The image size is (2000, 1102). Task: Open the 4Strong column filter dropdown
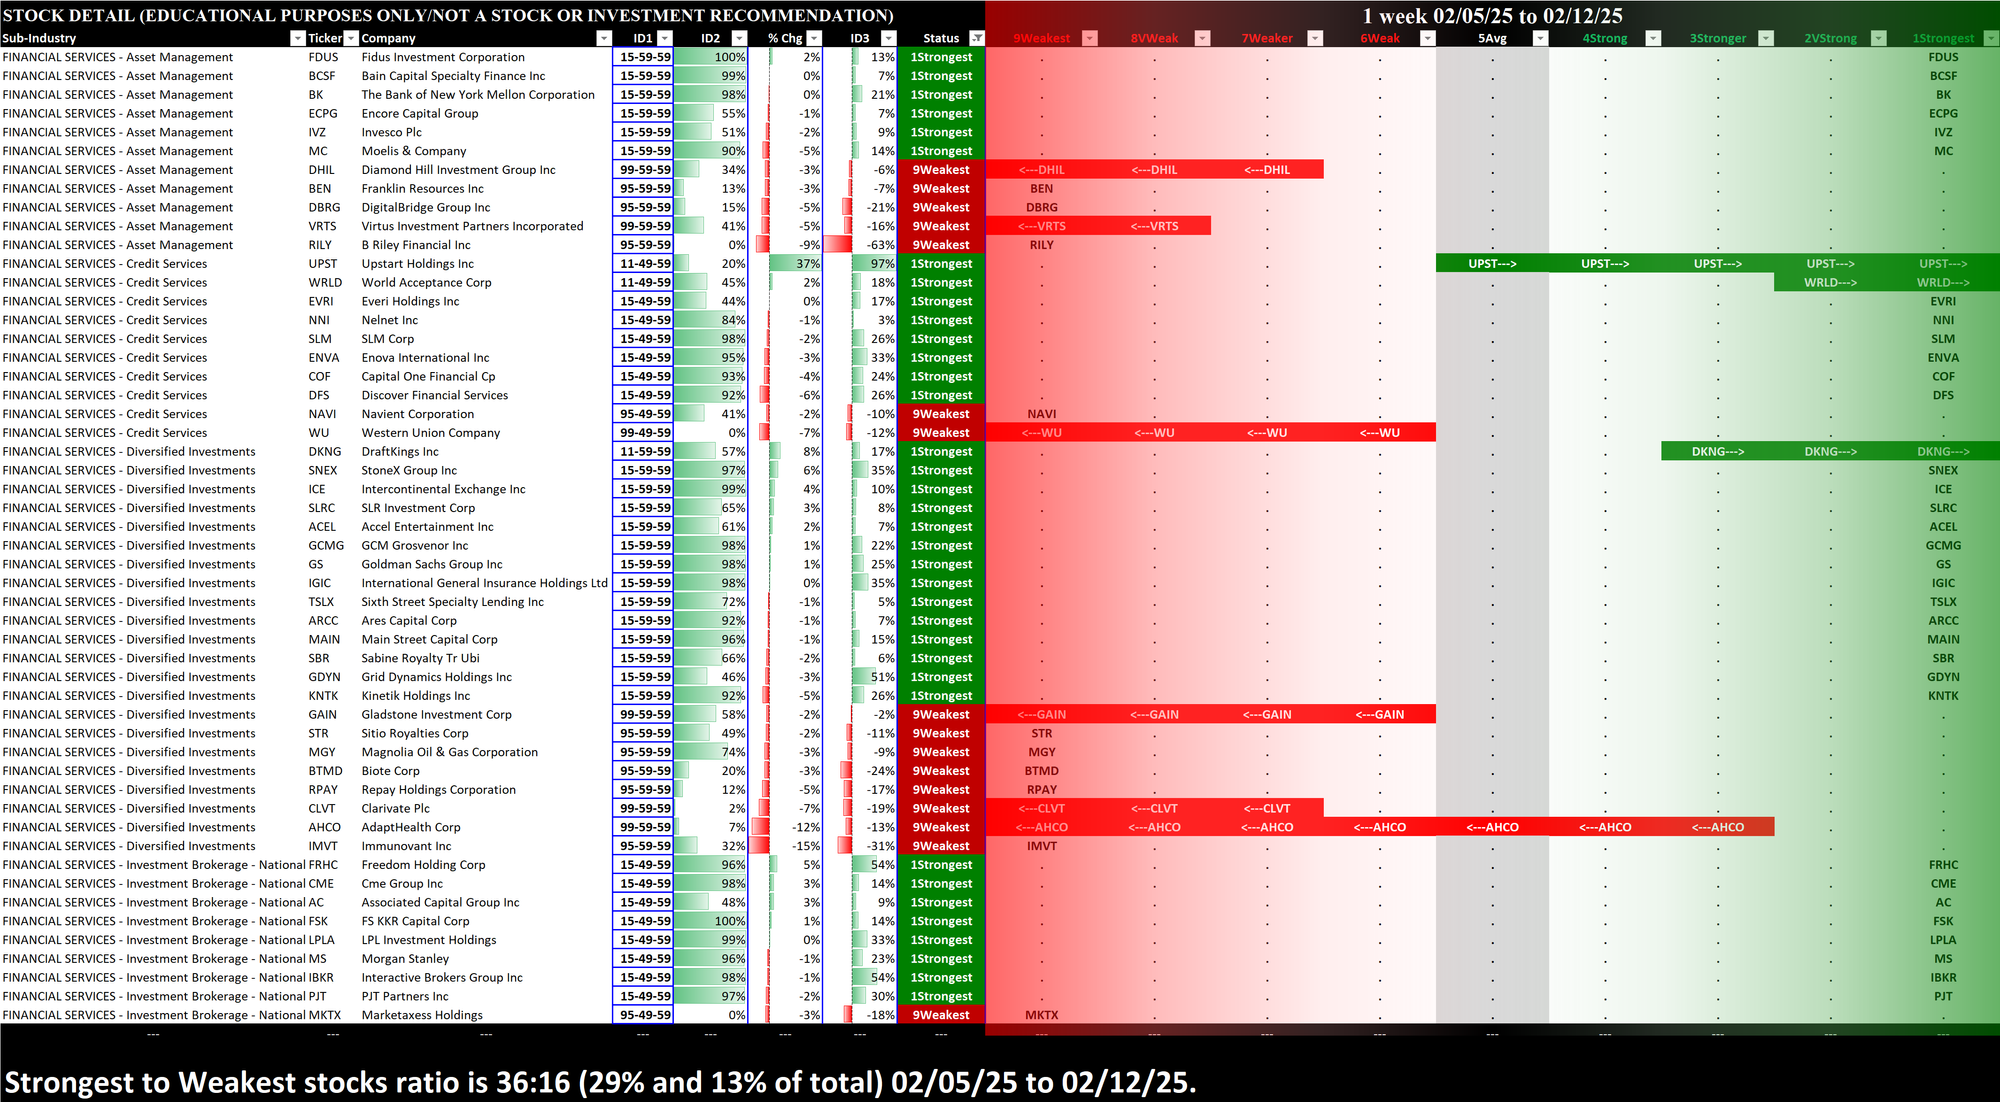[x=1653, y=38]
